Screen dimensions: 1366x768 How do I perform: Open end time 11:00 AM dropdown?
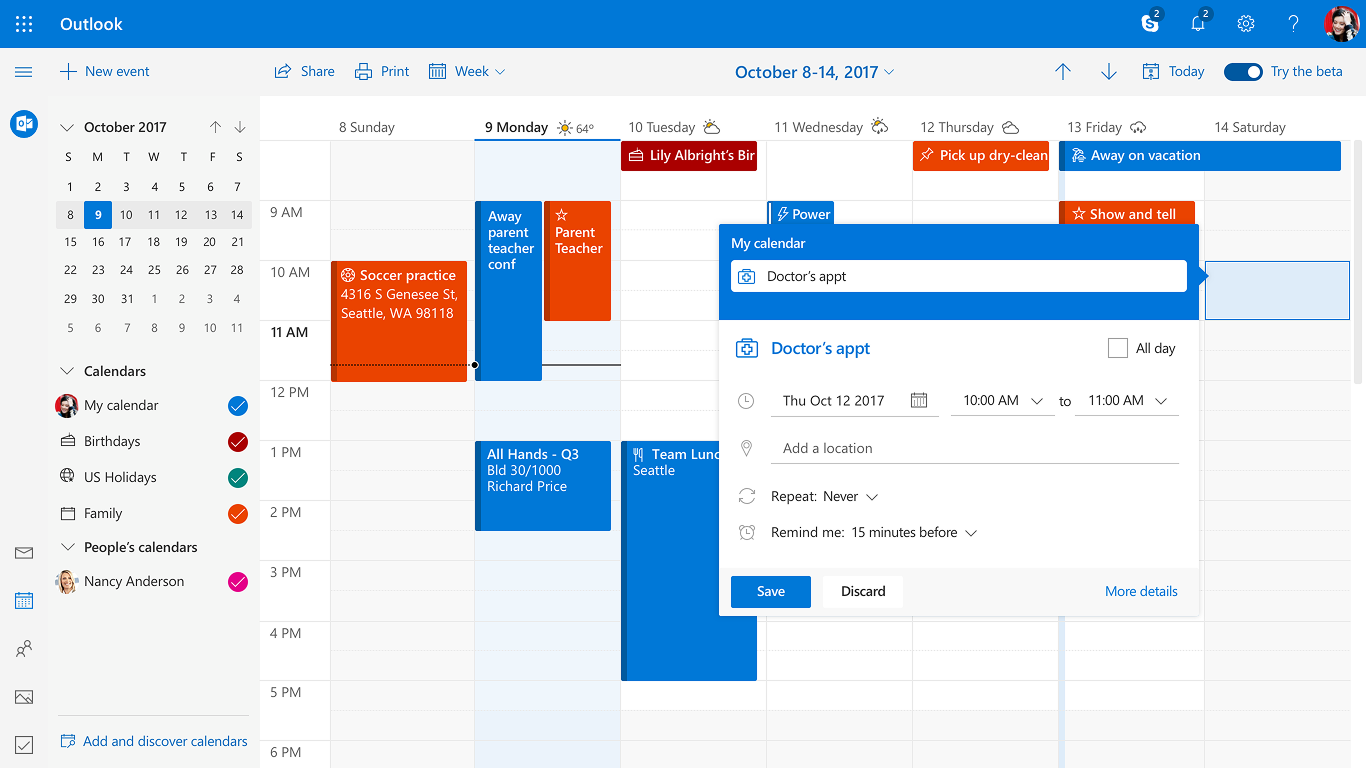(x=1127, y=401)
